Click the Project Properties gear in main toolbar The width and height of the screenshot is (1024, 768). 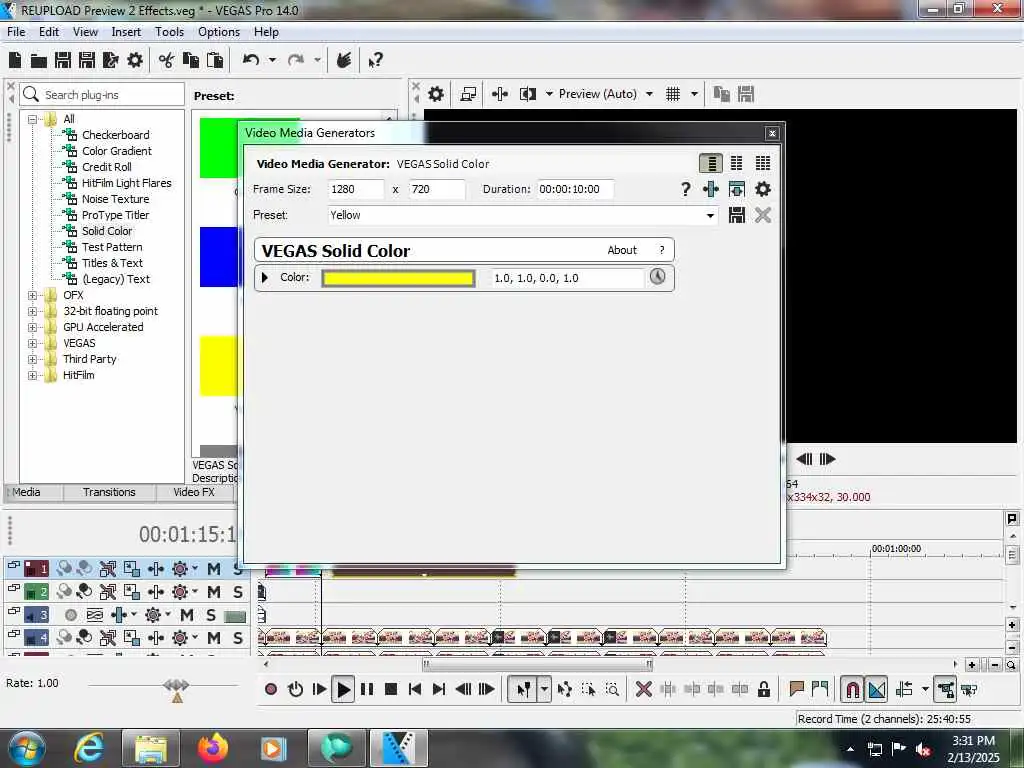135,61
